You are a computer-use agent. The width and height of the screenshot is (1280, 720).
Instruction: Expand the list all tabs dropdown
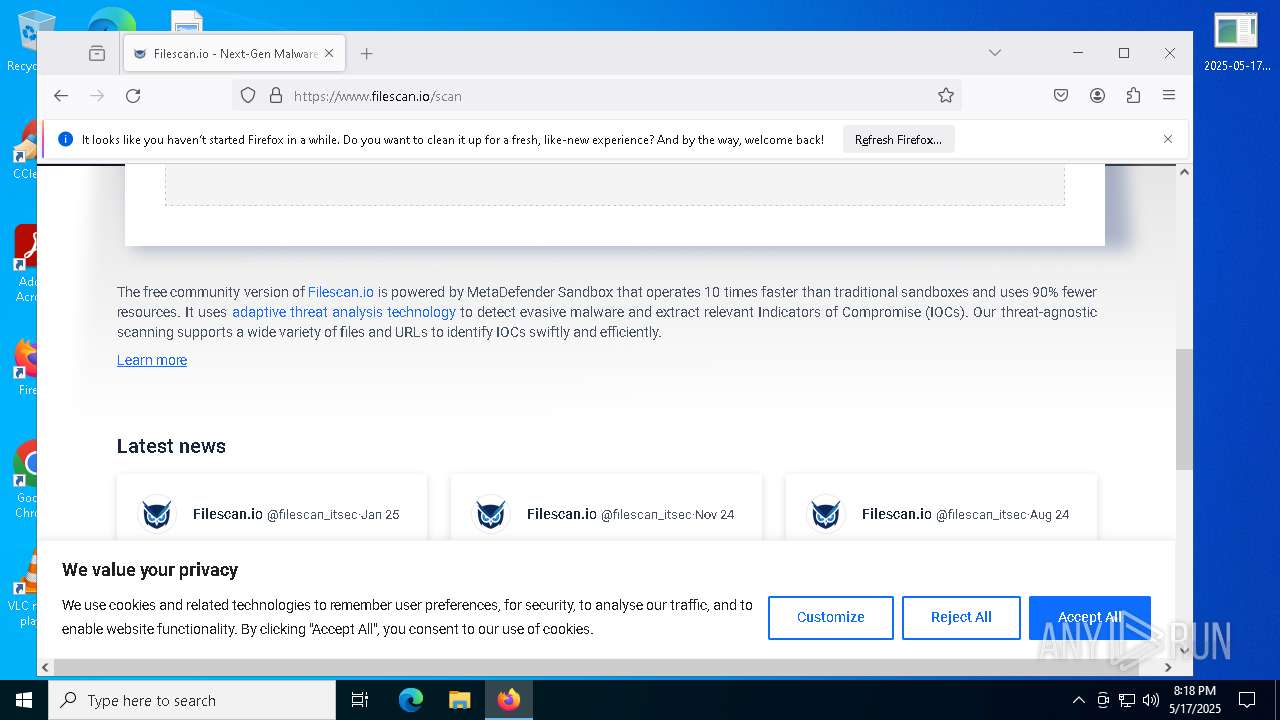click(x=994, y=53)
